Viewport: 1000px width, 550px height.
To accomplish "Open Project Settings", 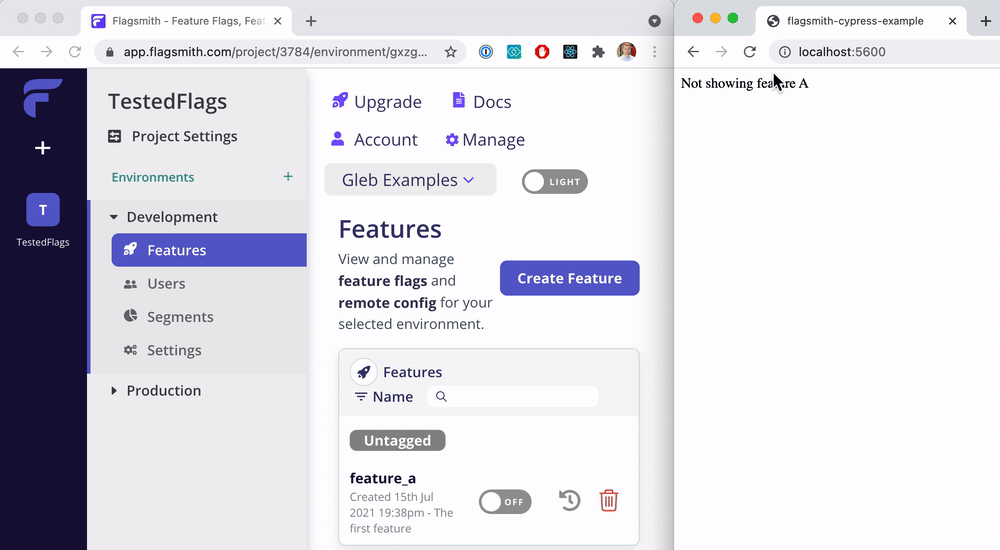I will [173, 137].
